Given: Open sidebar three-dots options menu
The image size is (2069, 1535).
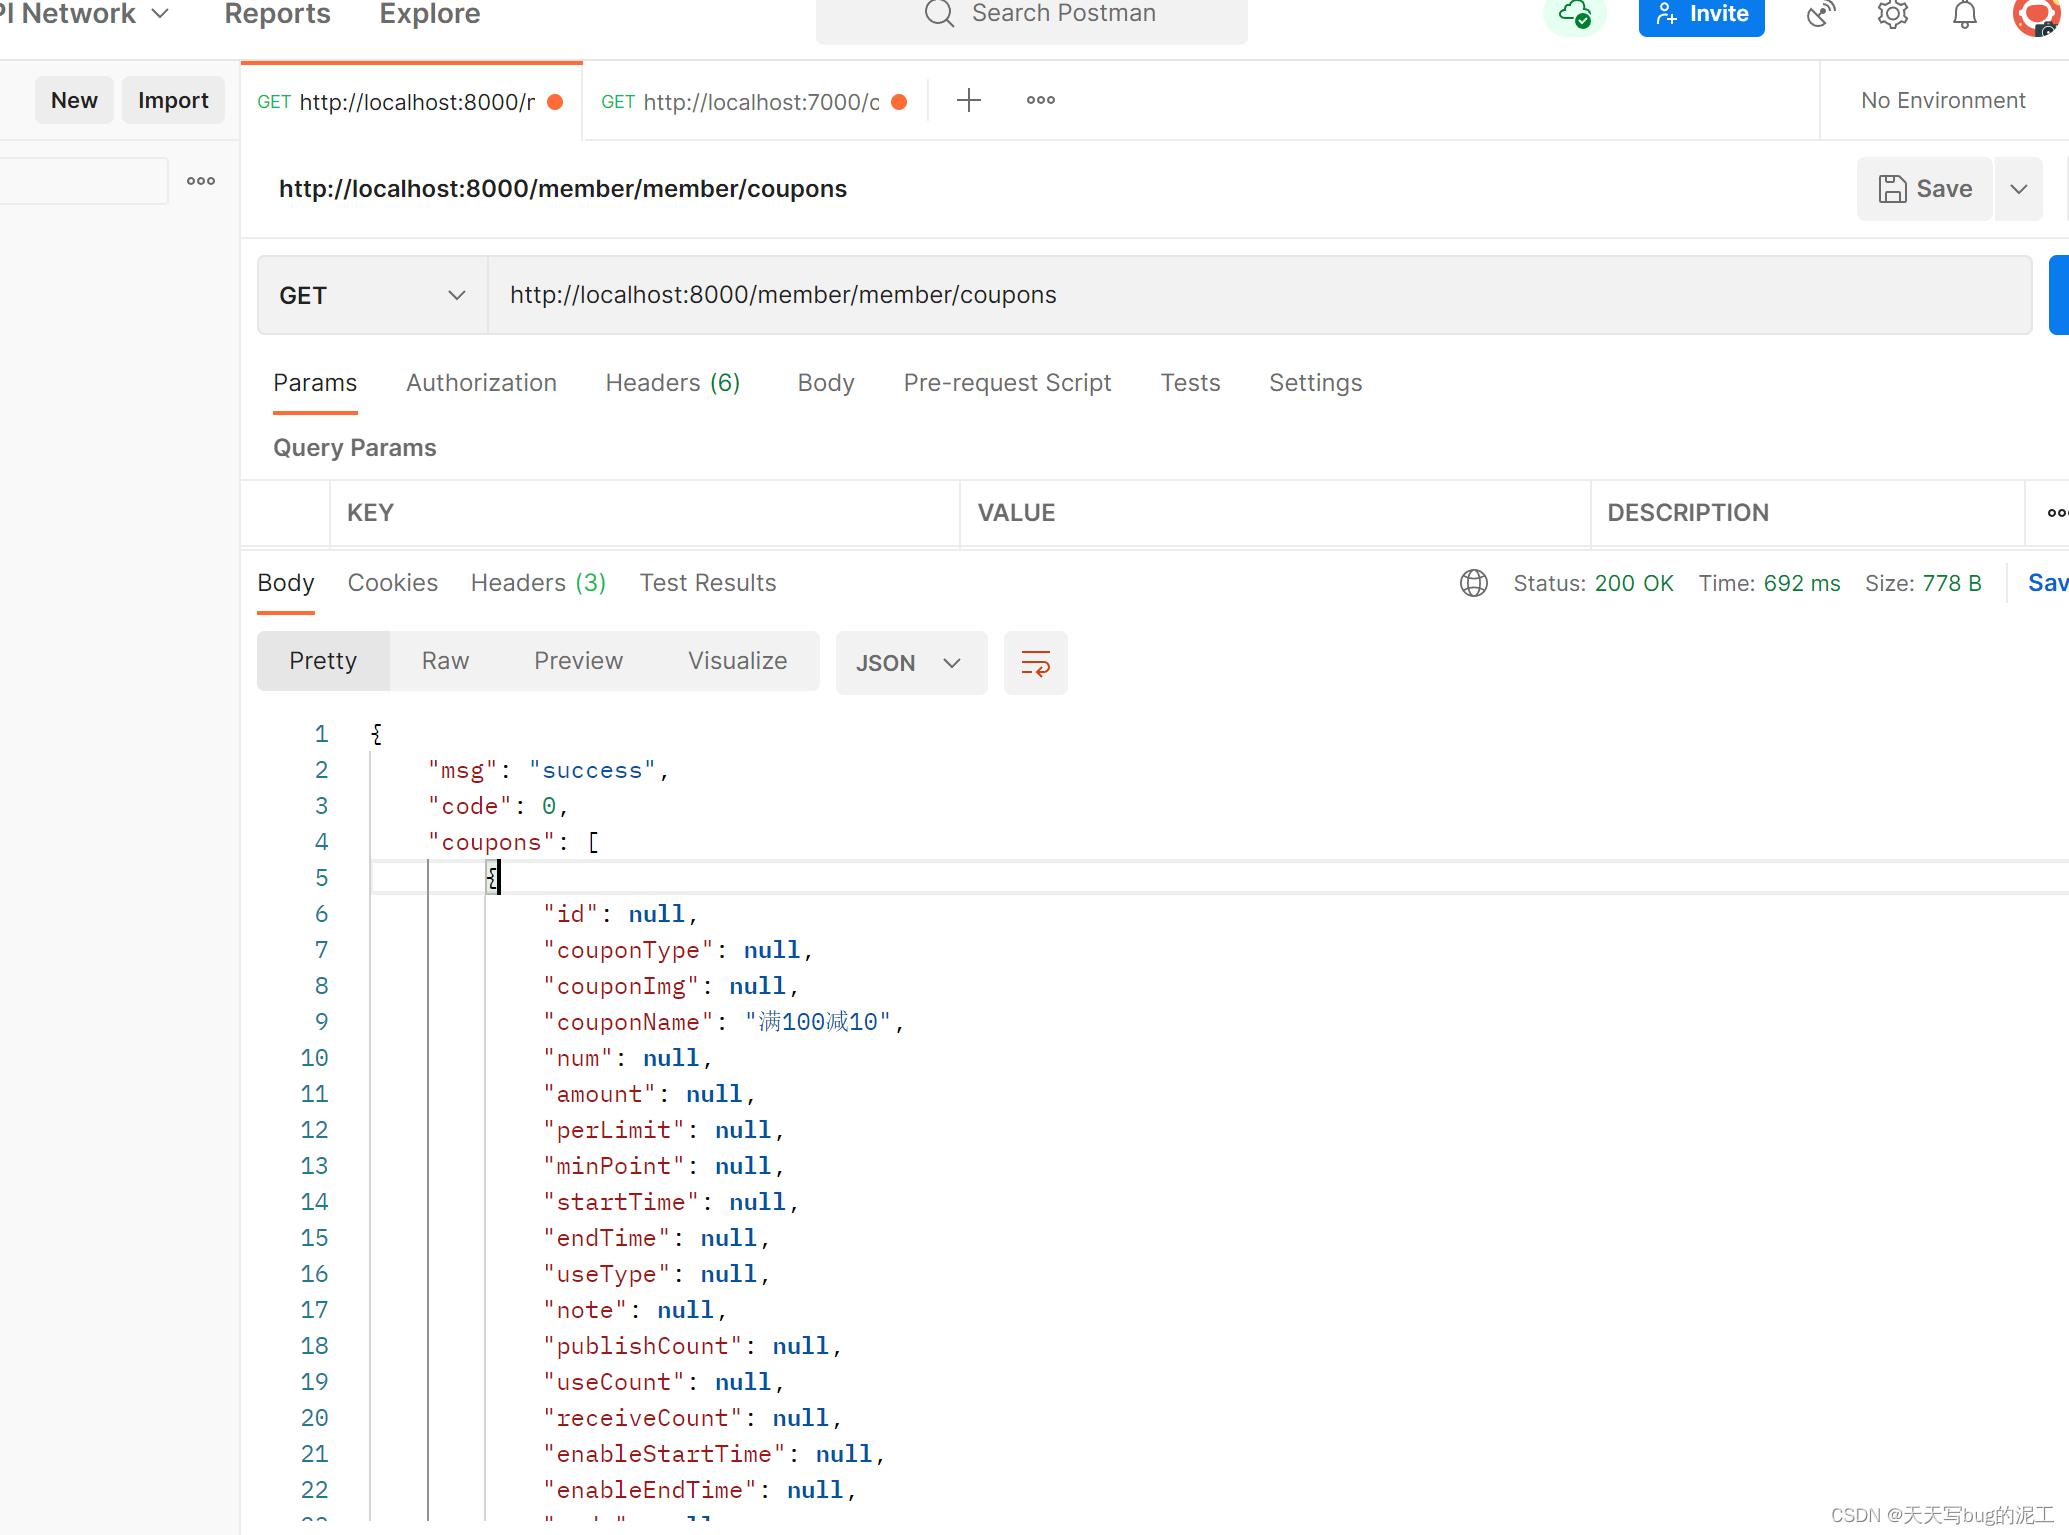Looking at the screenshot, I should point(201,181).
